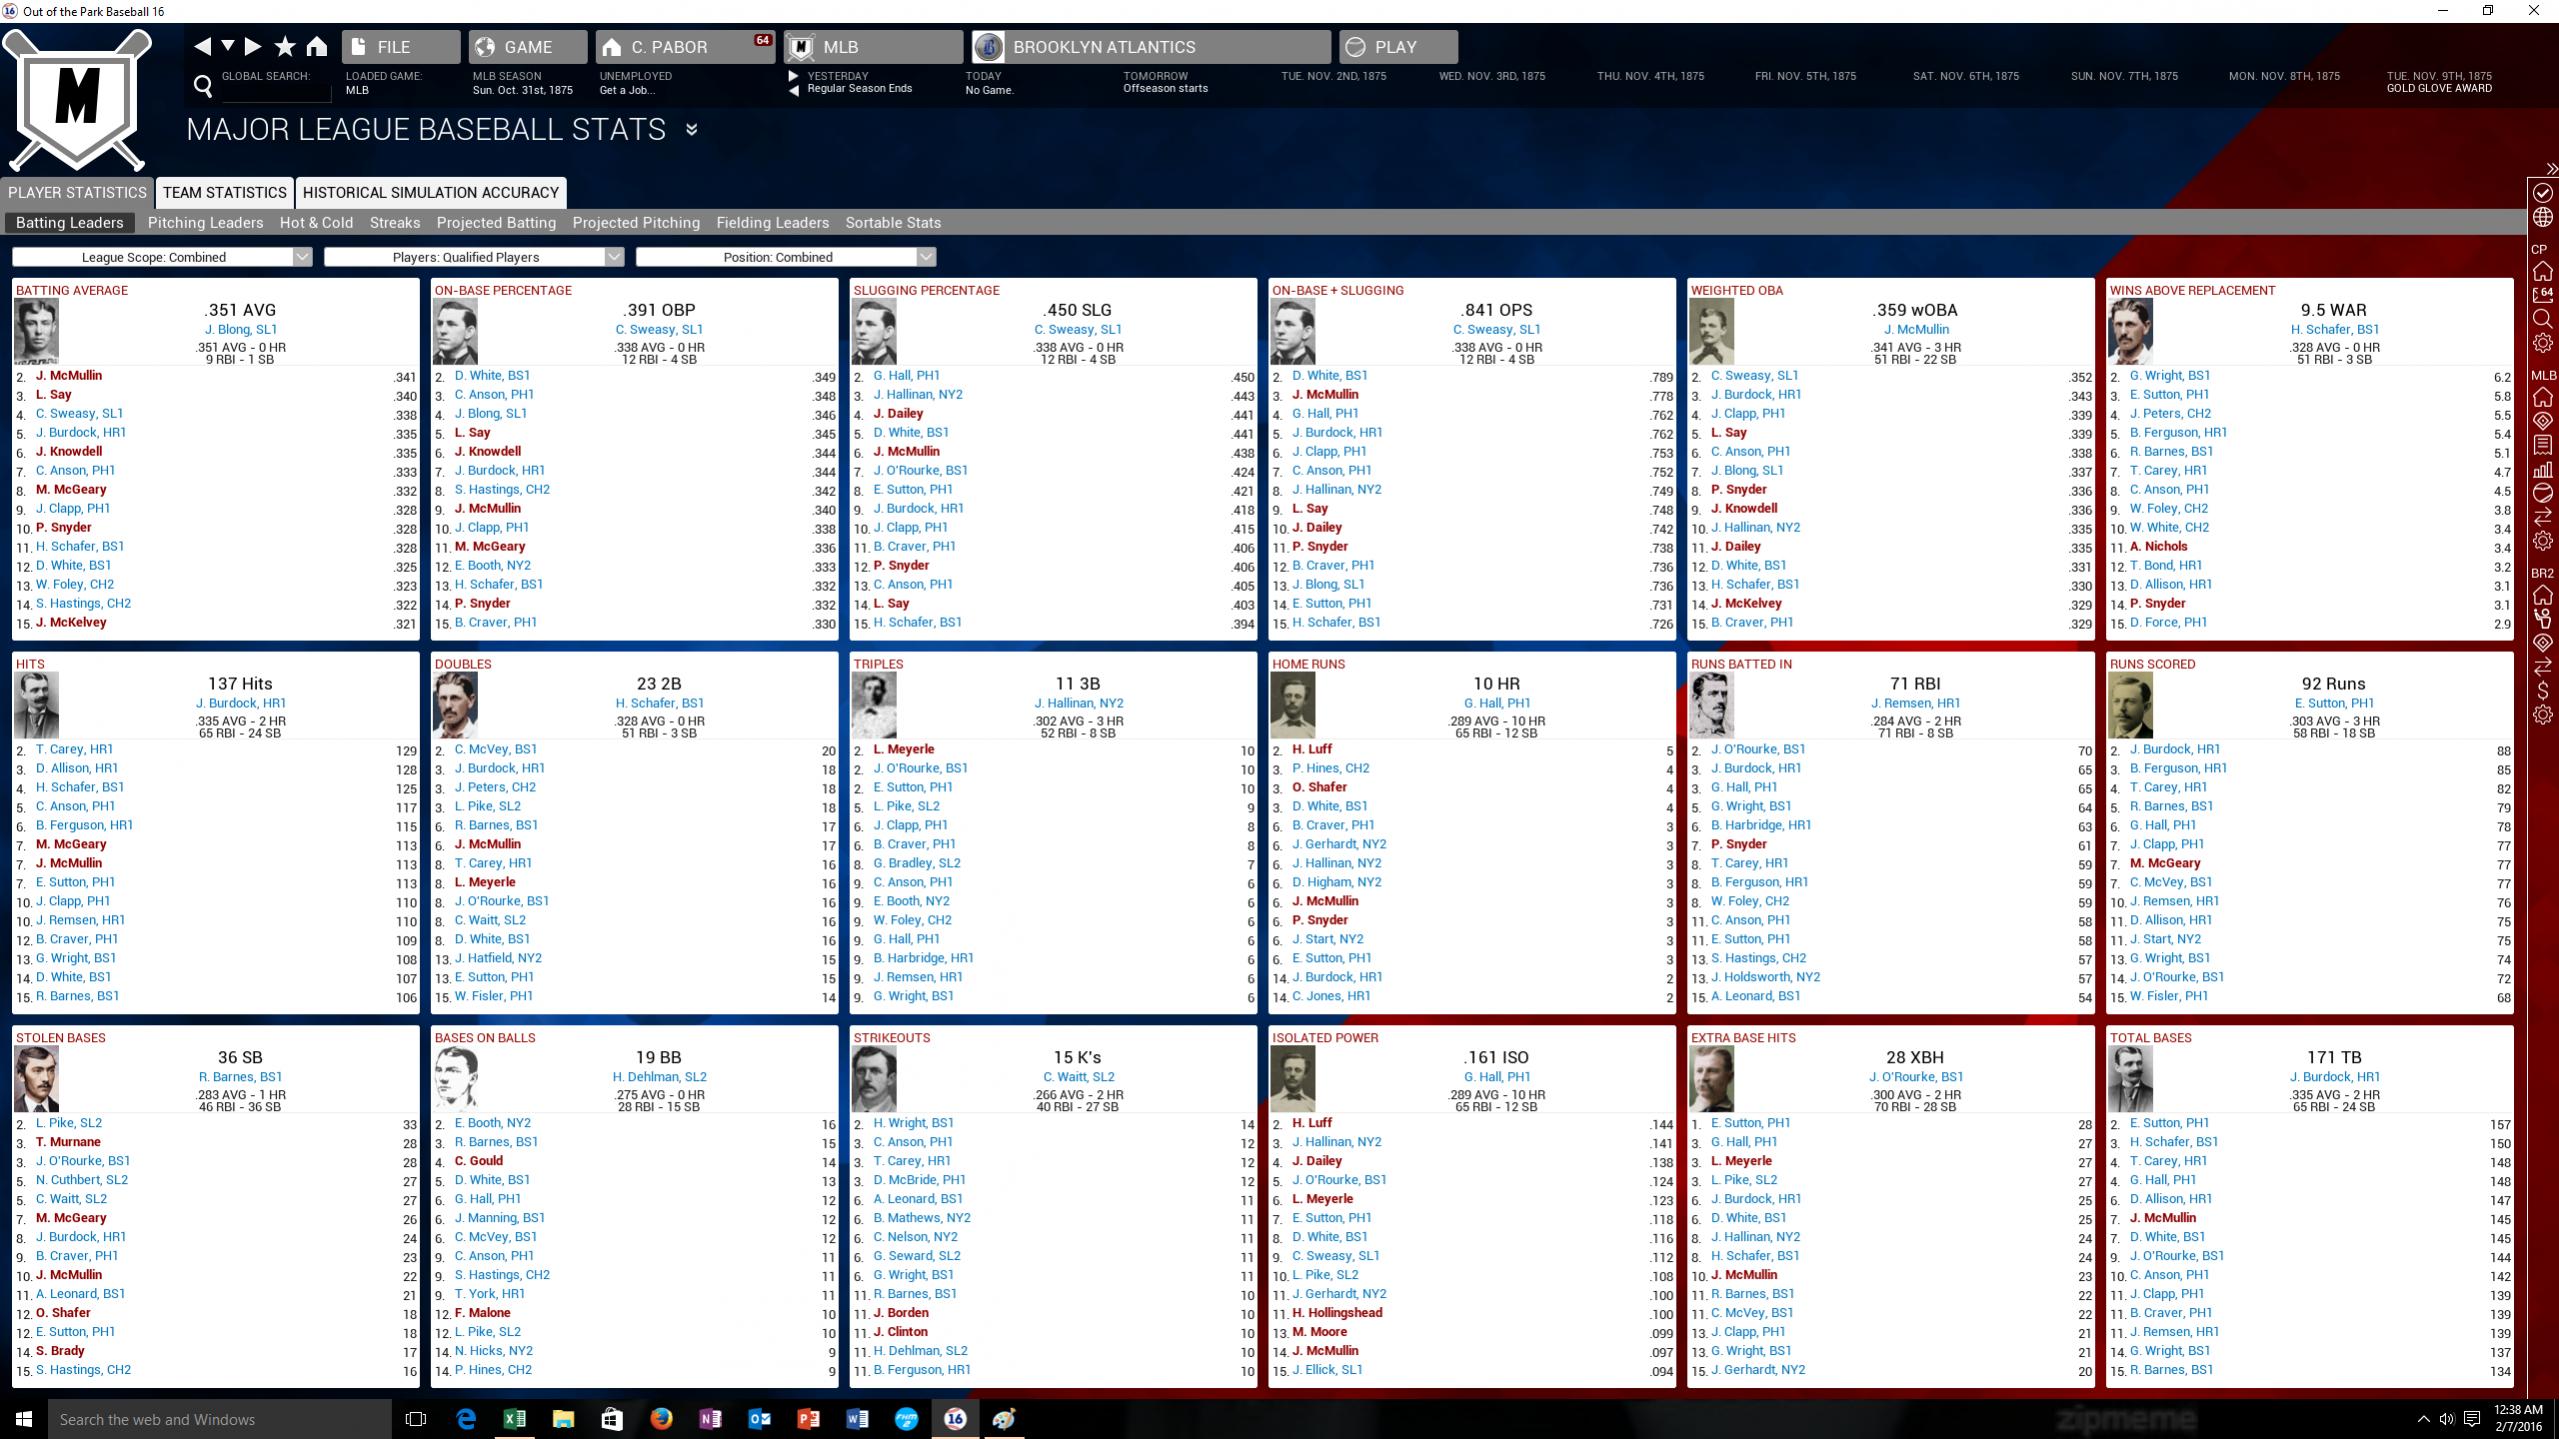Click the bookmark star icon

(x=285, y=46)
